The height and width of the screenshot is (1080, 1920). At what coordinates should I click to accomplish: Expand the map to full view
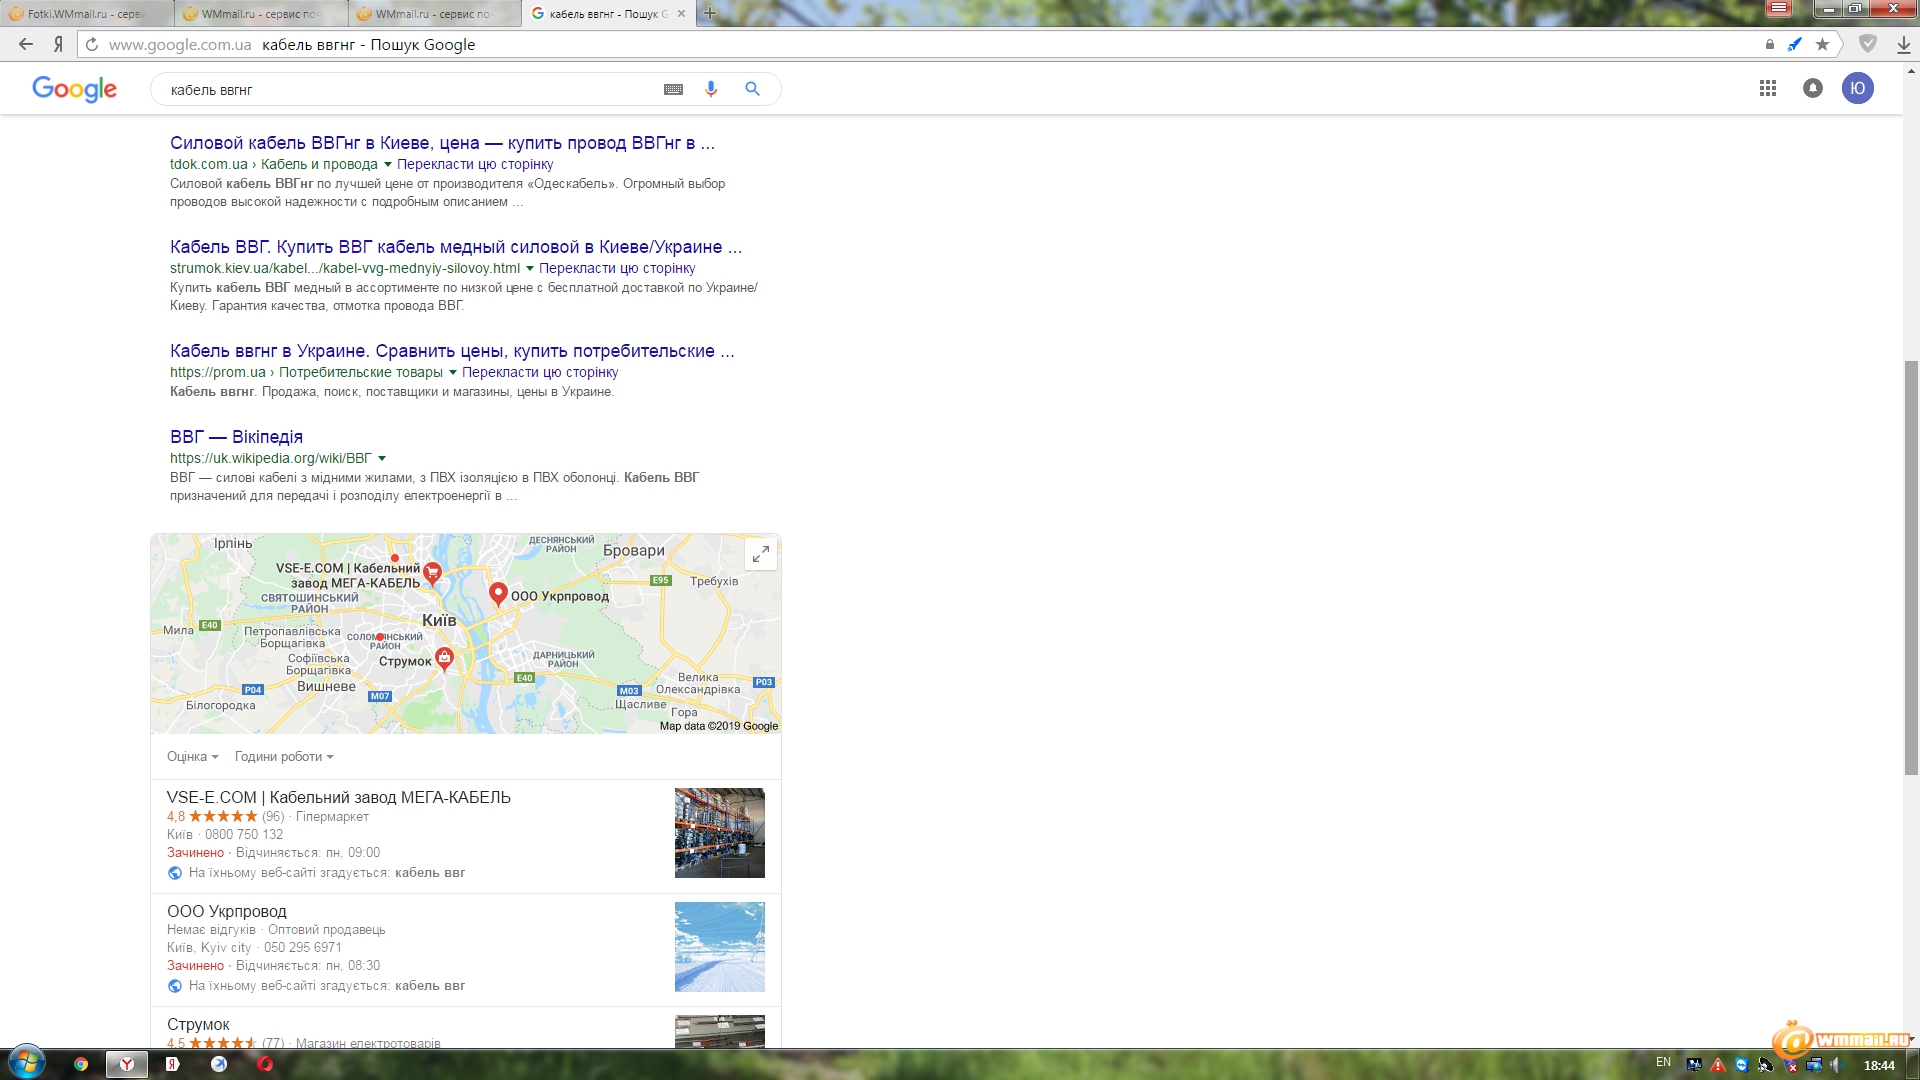pyautogui.click(x=760, y=553)
